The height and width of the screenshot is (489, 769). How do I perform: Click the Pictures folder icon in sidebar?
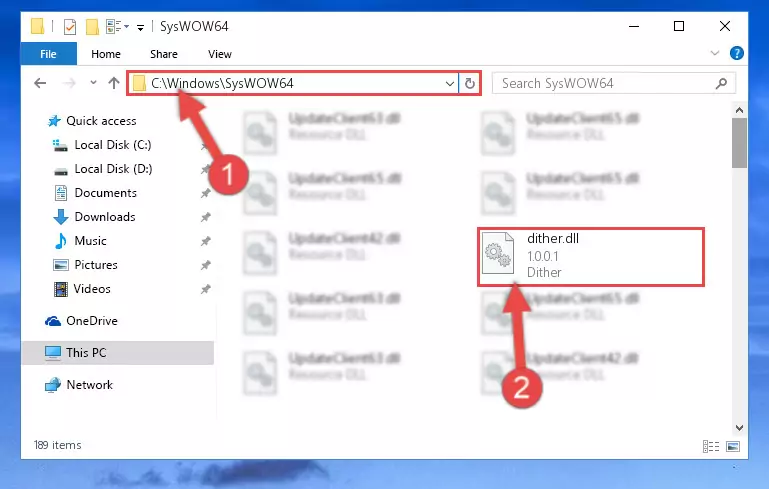tap(60, 265)
